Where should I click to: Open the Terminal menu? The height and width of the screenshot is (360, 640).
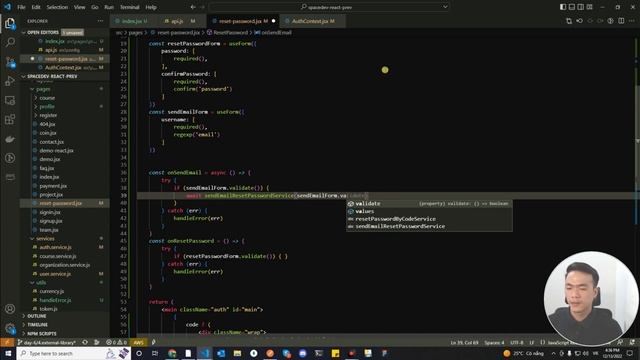click(129, 7)
